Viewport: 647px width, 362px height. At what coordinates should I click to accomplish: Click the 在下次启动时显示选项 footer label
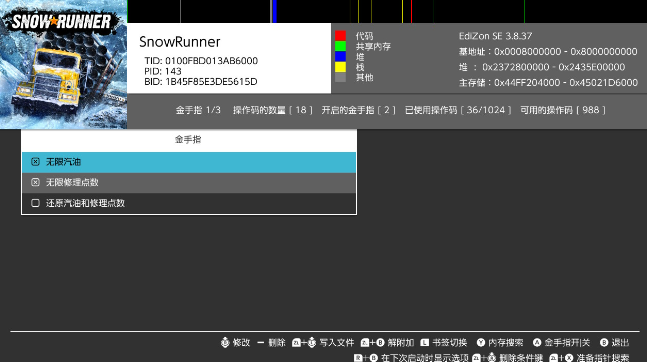[425, 357]
